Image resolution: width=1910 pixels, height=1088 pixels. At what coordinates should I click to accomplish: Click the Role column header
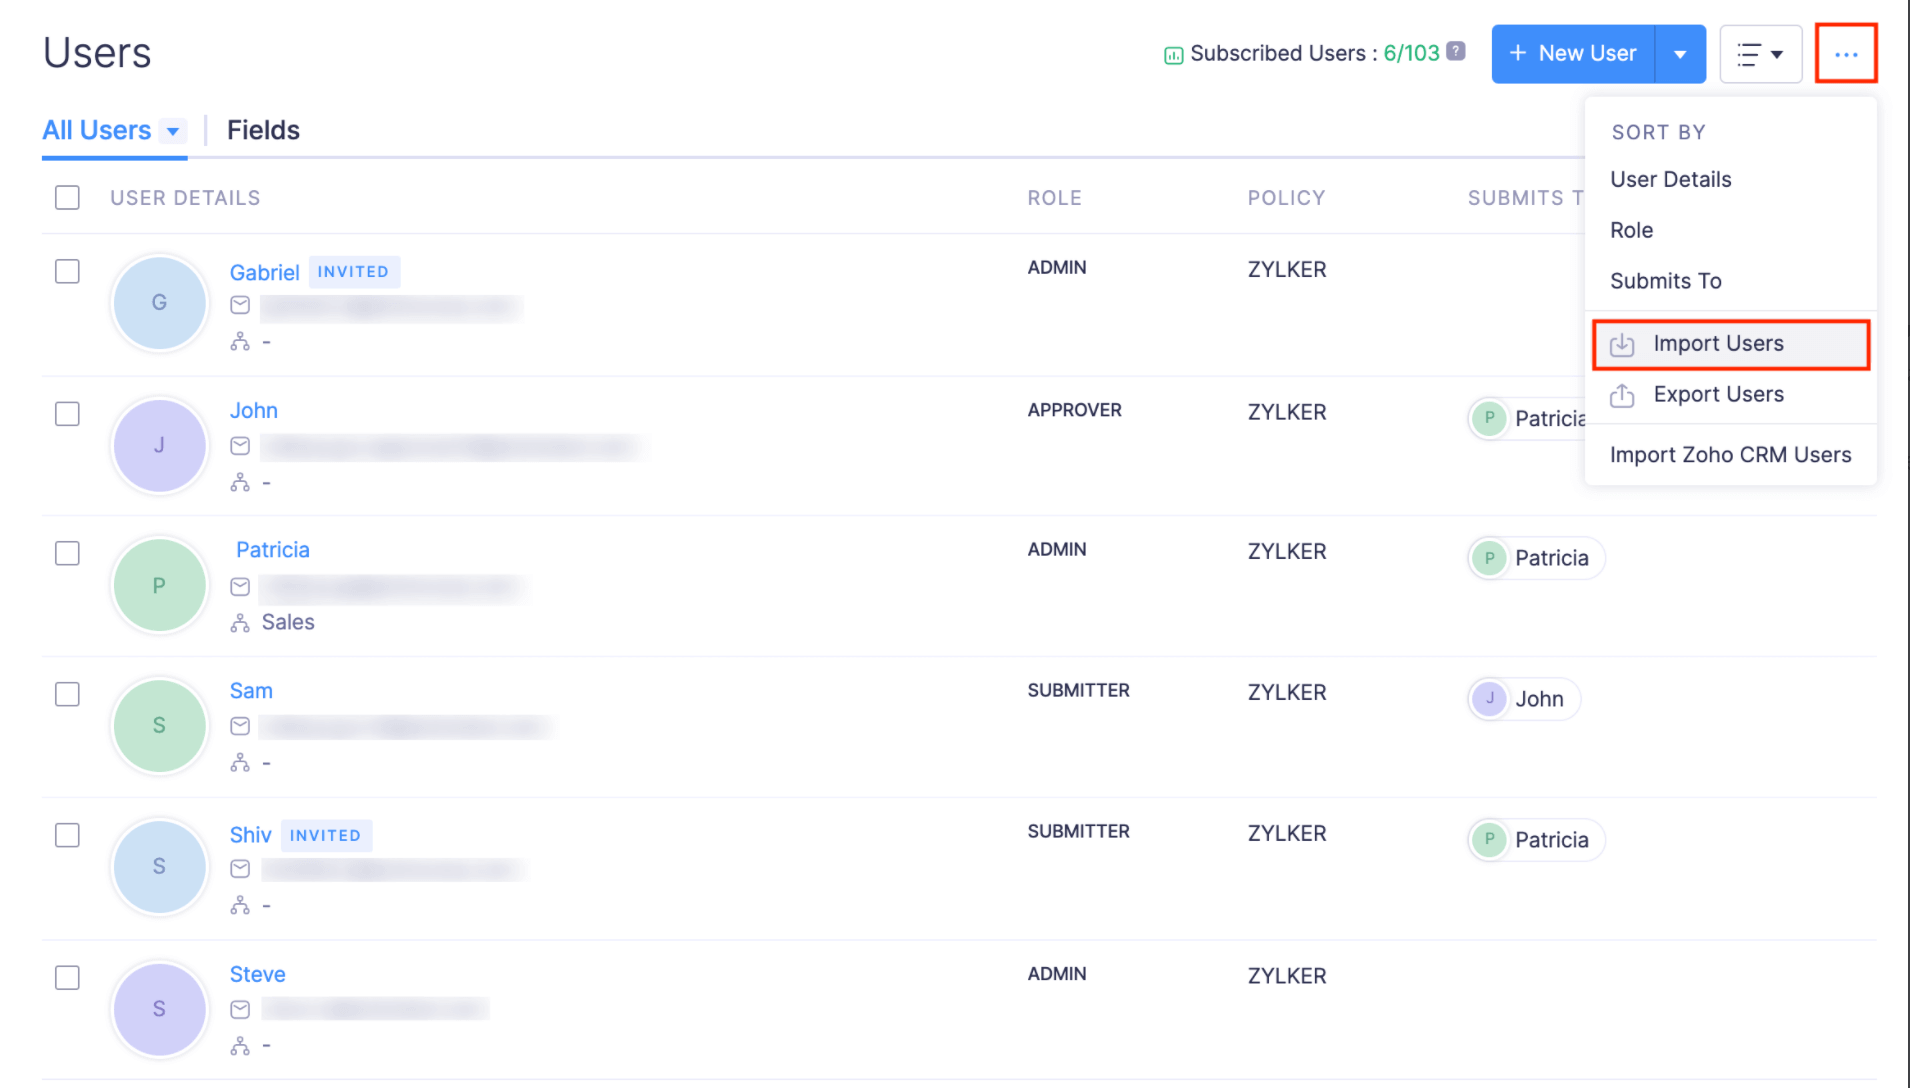(x=1054, y=198)
